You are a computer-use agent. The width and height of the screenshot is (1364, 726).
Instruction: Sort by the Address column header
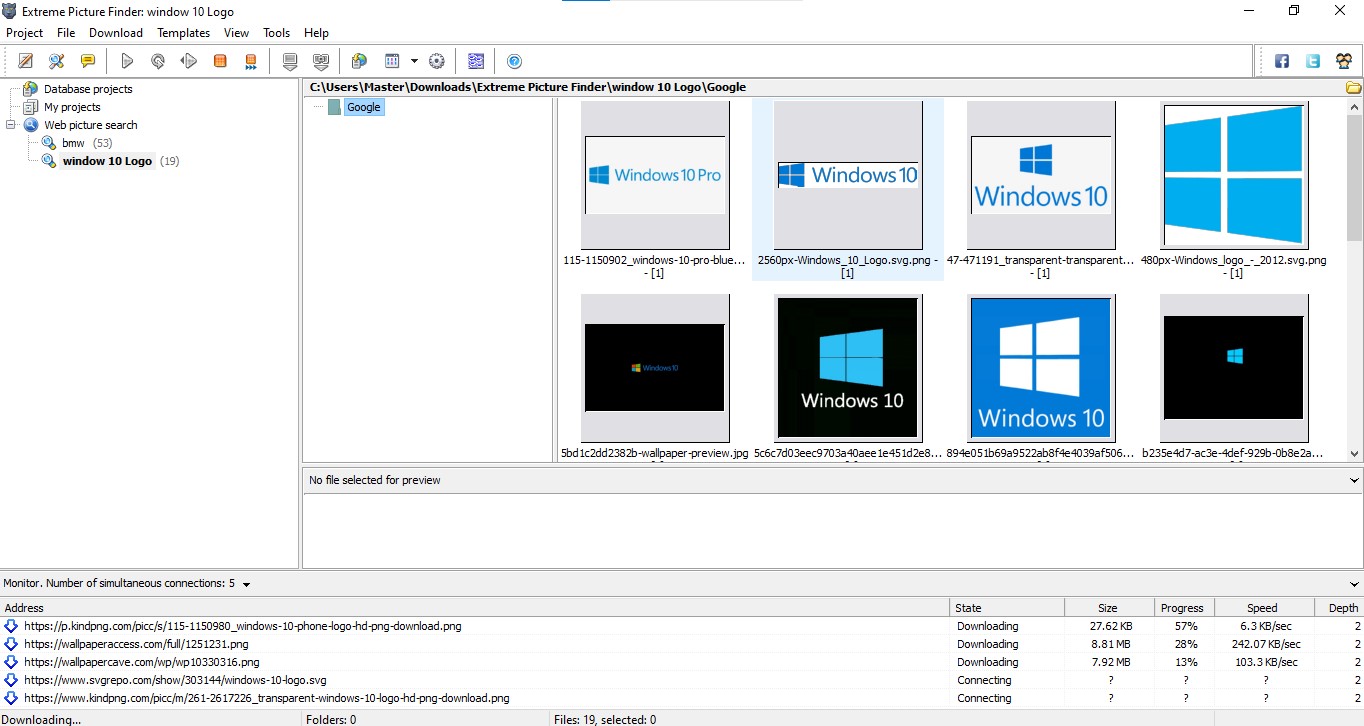(475, 608)
